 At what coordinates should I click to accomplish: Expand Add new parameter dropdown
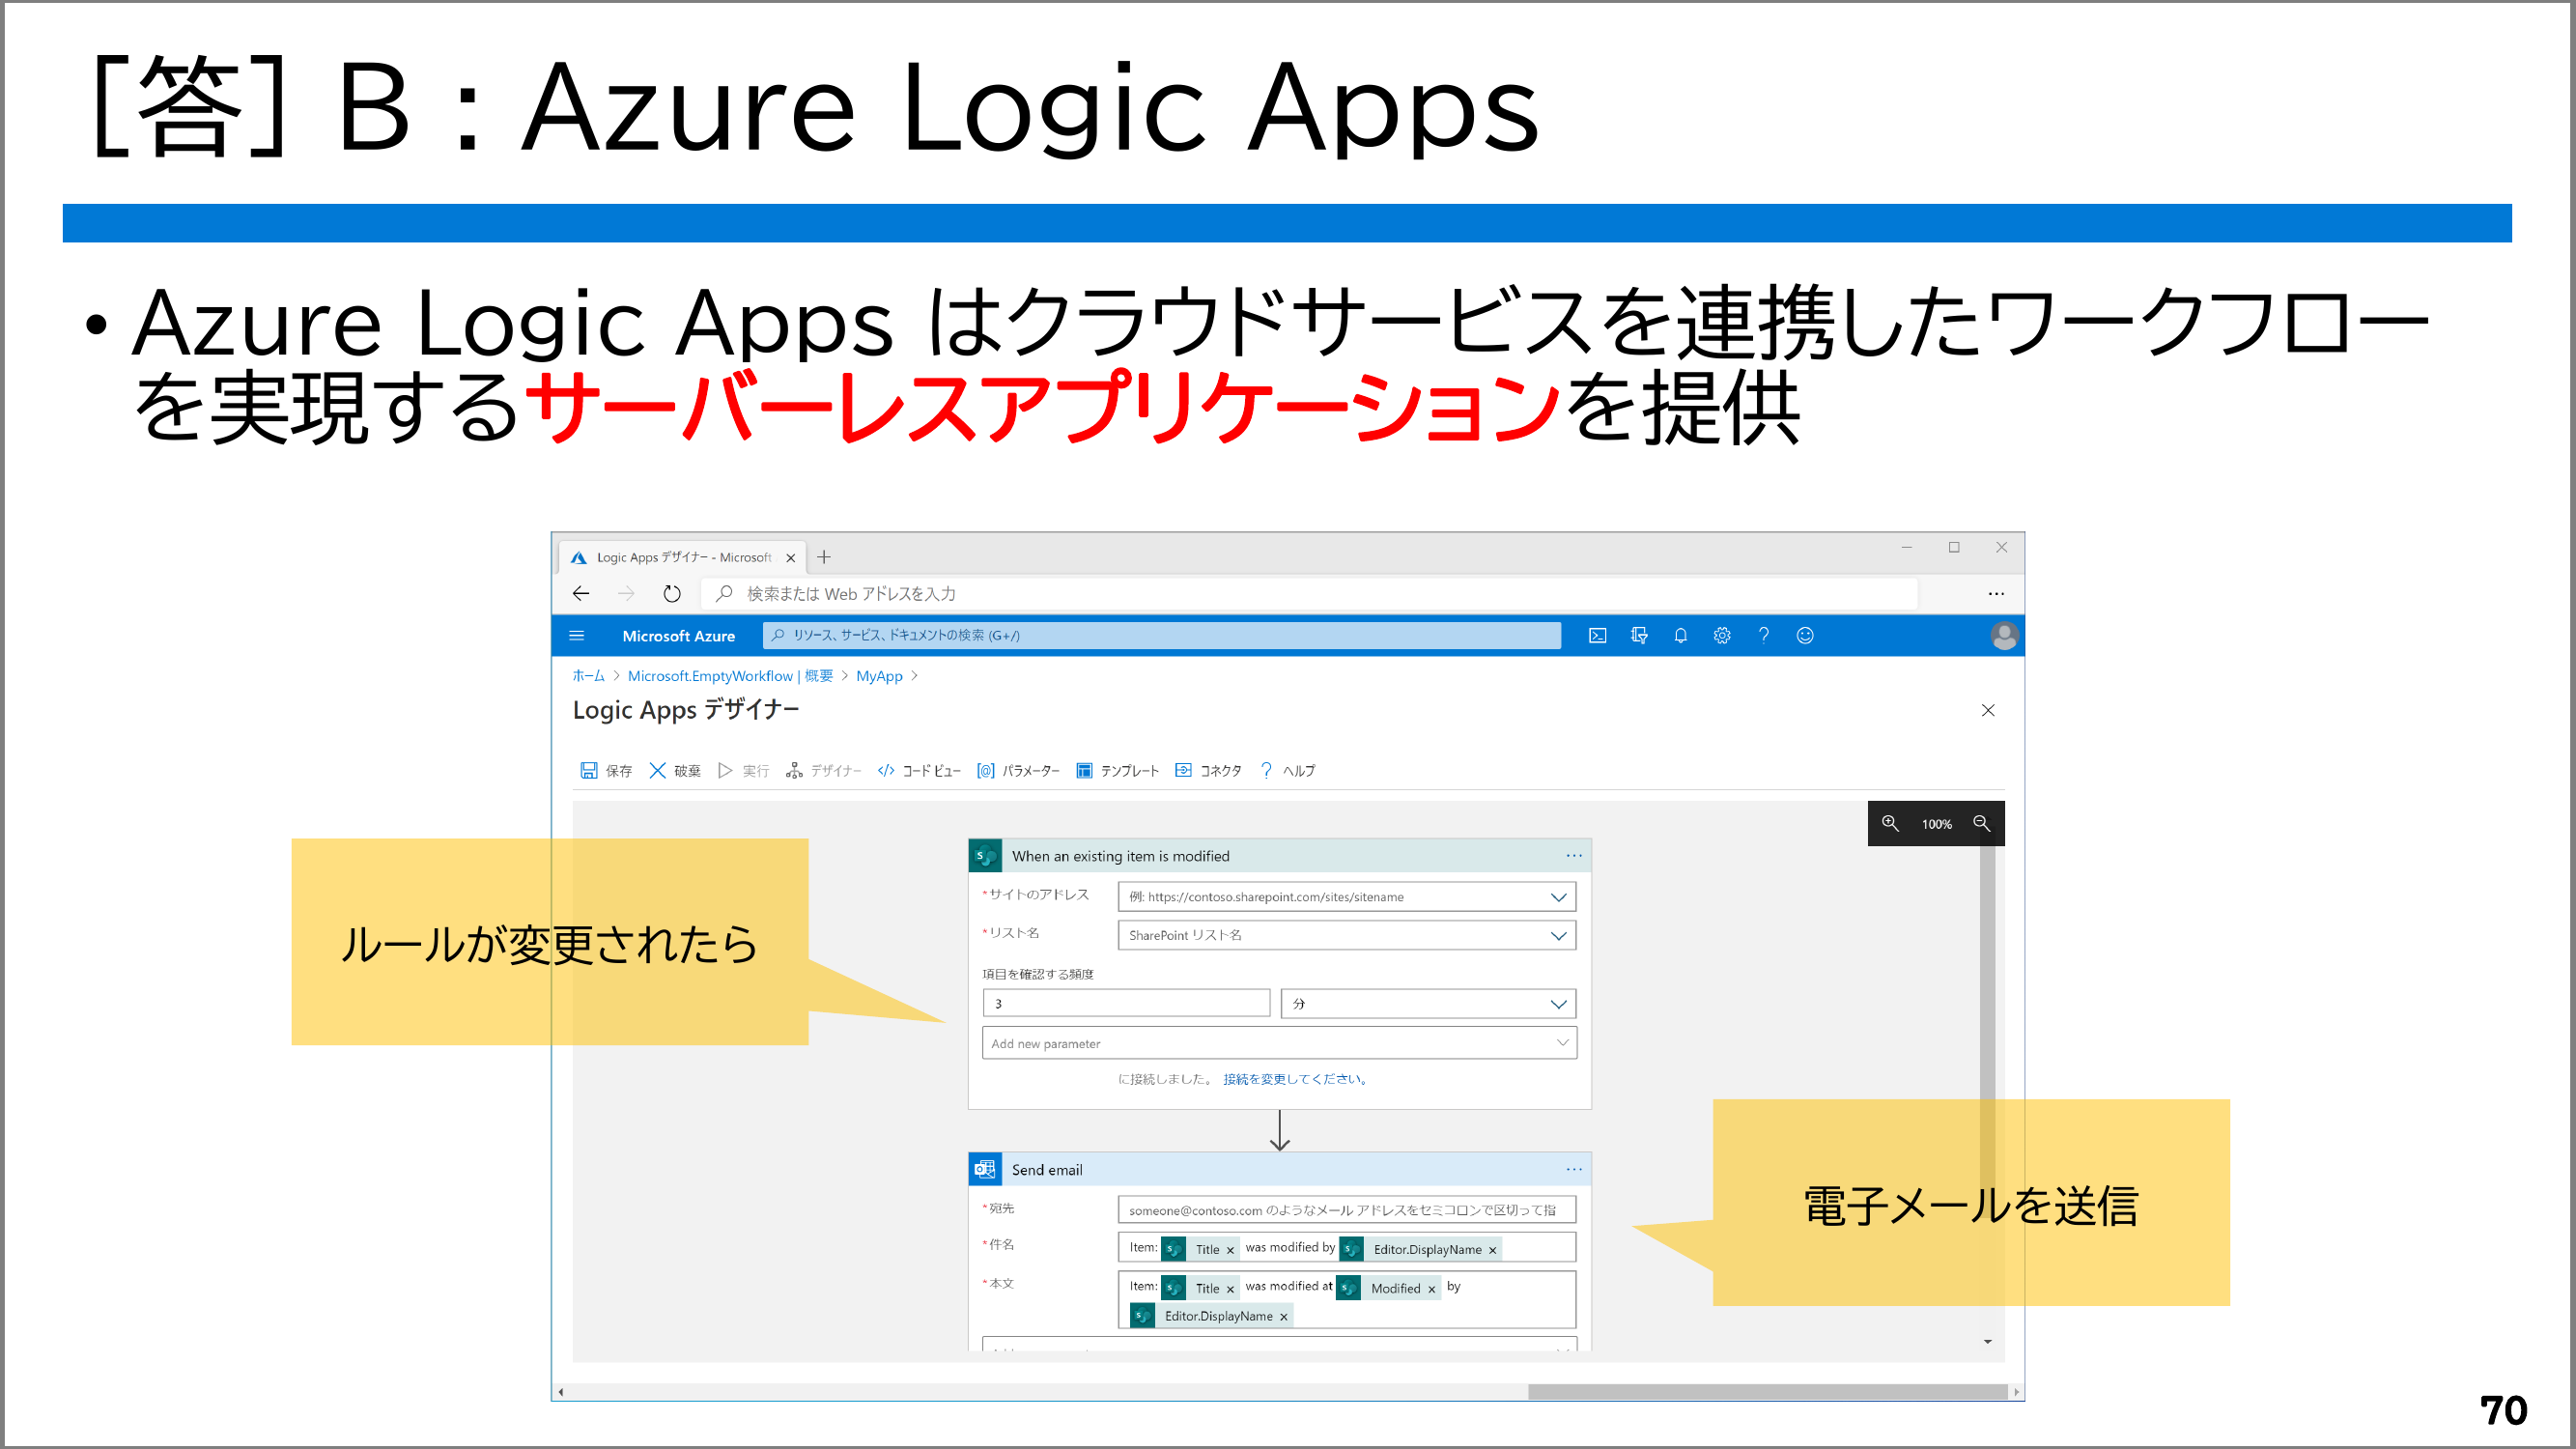(x=1562, y=1043)
